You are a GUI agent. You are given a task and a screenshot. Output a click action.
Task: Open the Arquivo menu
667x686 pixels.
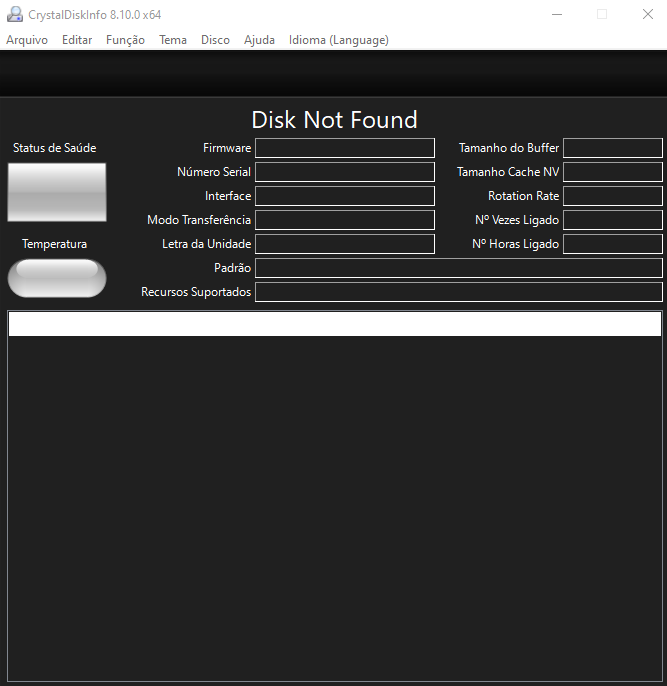click(x=27, y=40)
